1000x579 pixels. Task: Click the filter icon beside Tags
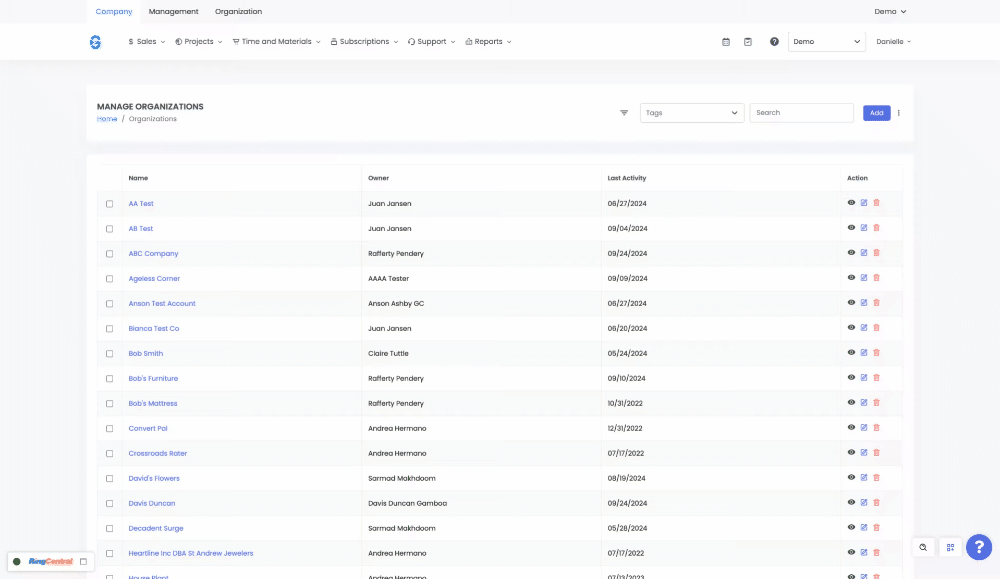624,113
